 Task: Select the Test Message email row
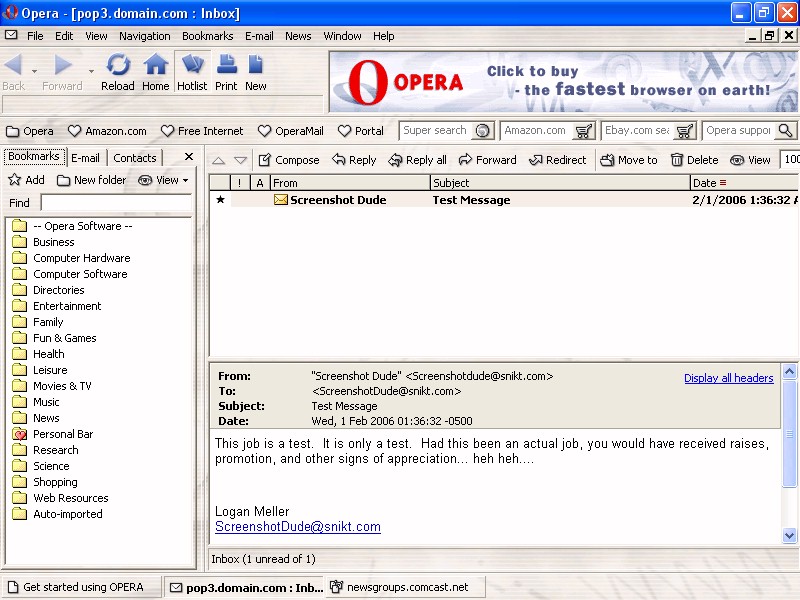(504, 200)
